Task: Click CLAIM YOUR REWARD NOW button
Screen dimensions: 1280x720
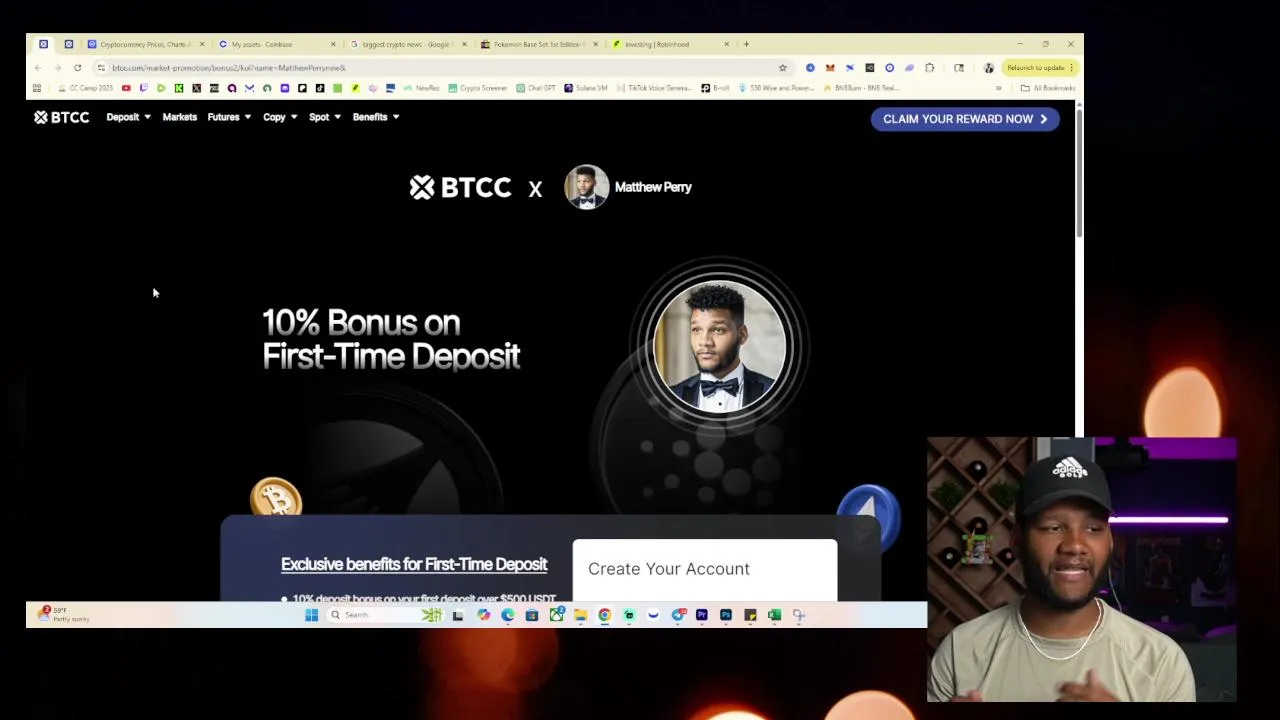Action: 965,119
